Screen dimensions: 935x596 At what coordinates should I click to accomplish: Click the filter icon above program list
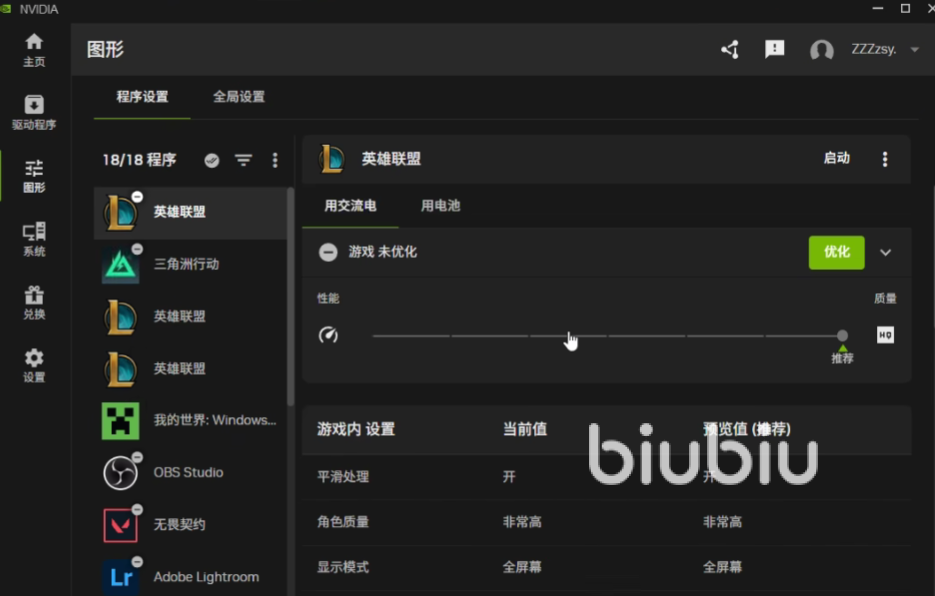pos(243,160)
